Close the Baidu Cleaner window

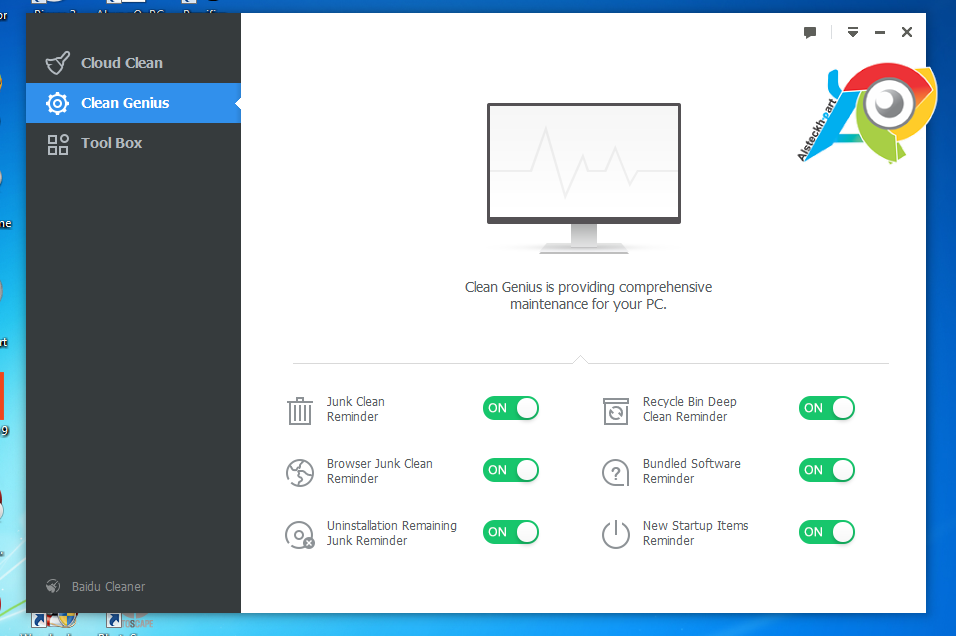point(907,32)
